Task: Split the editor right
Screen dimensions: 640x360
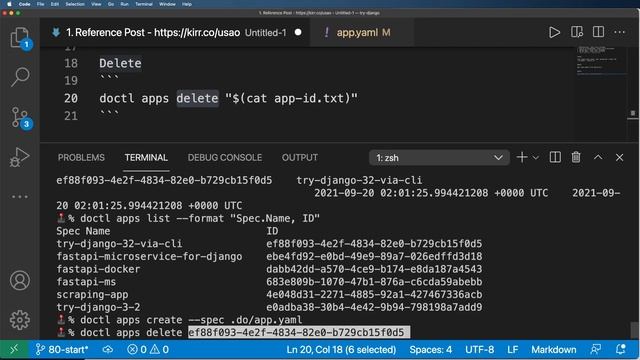Action: 598,32
